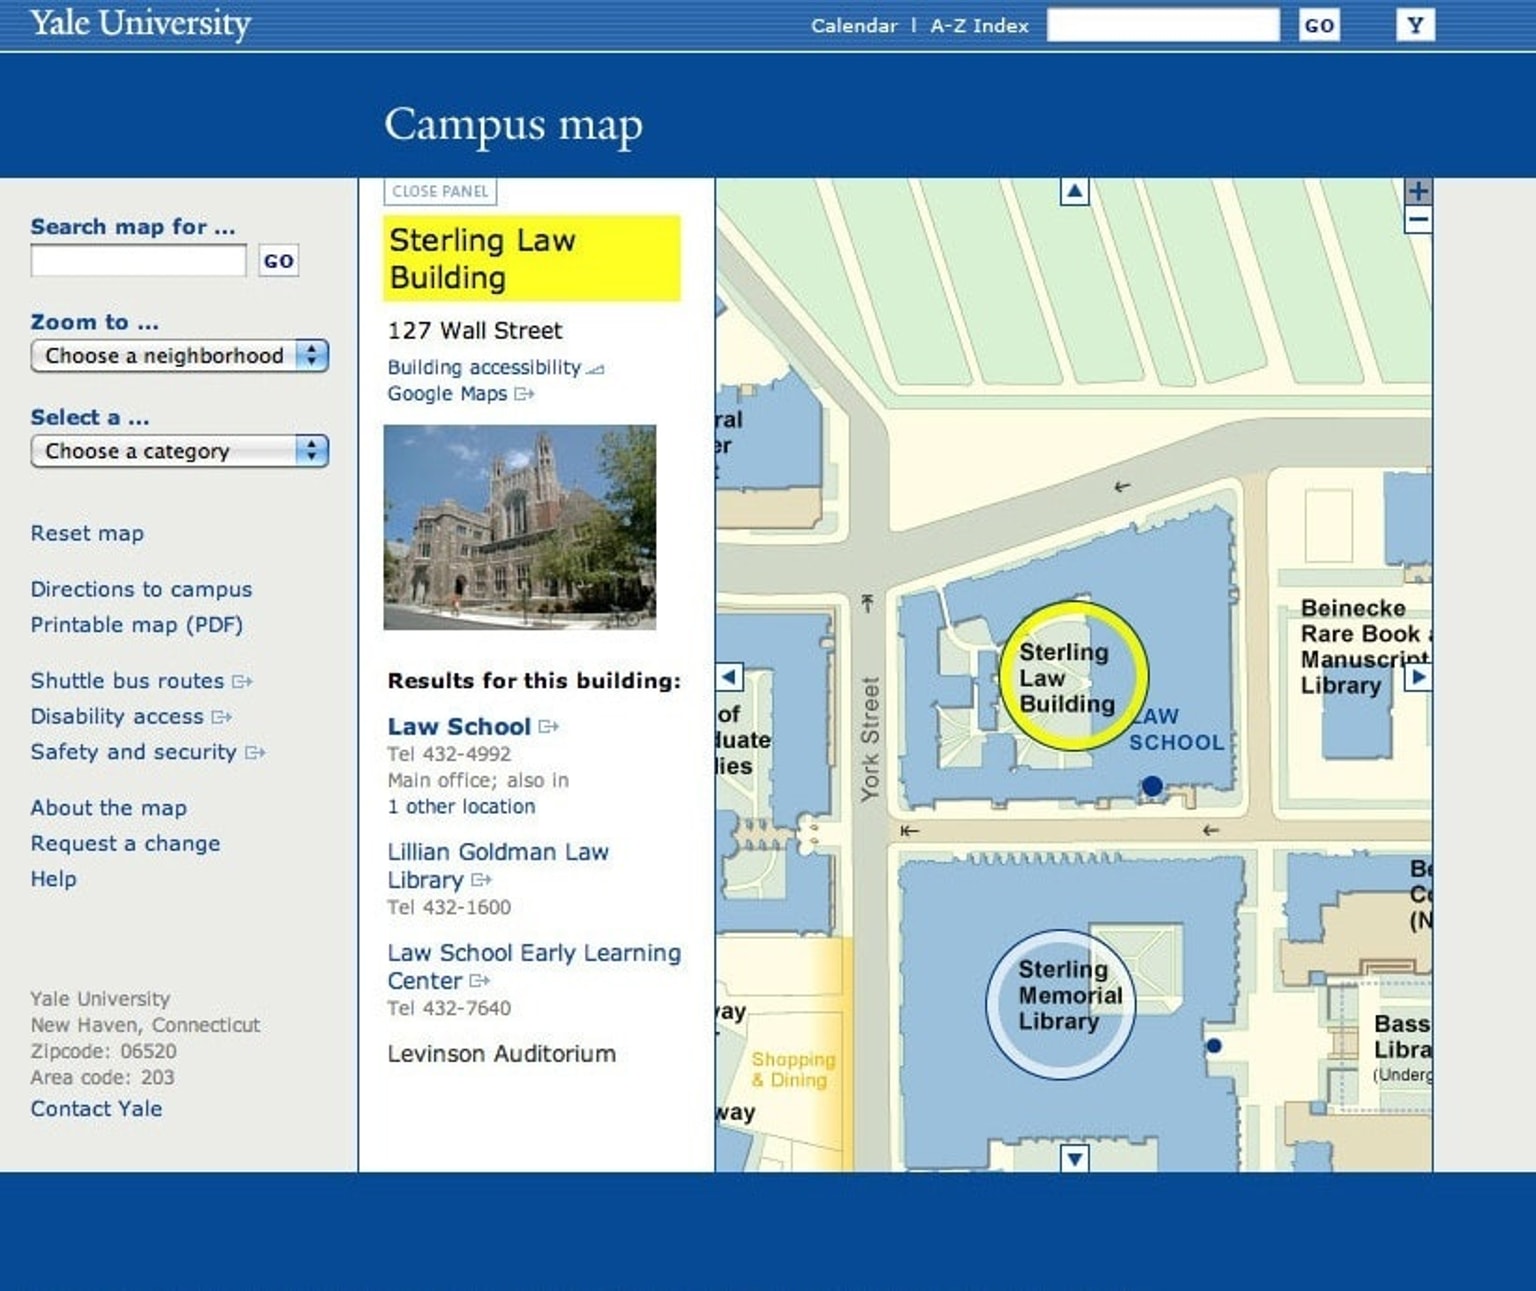Pan the map down with bottom arrow

click(x=1074, y=1158)
